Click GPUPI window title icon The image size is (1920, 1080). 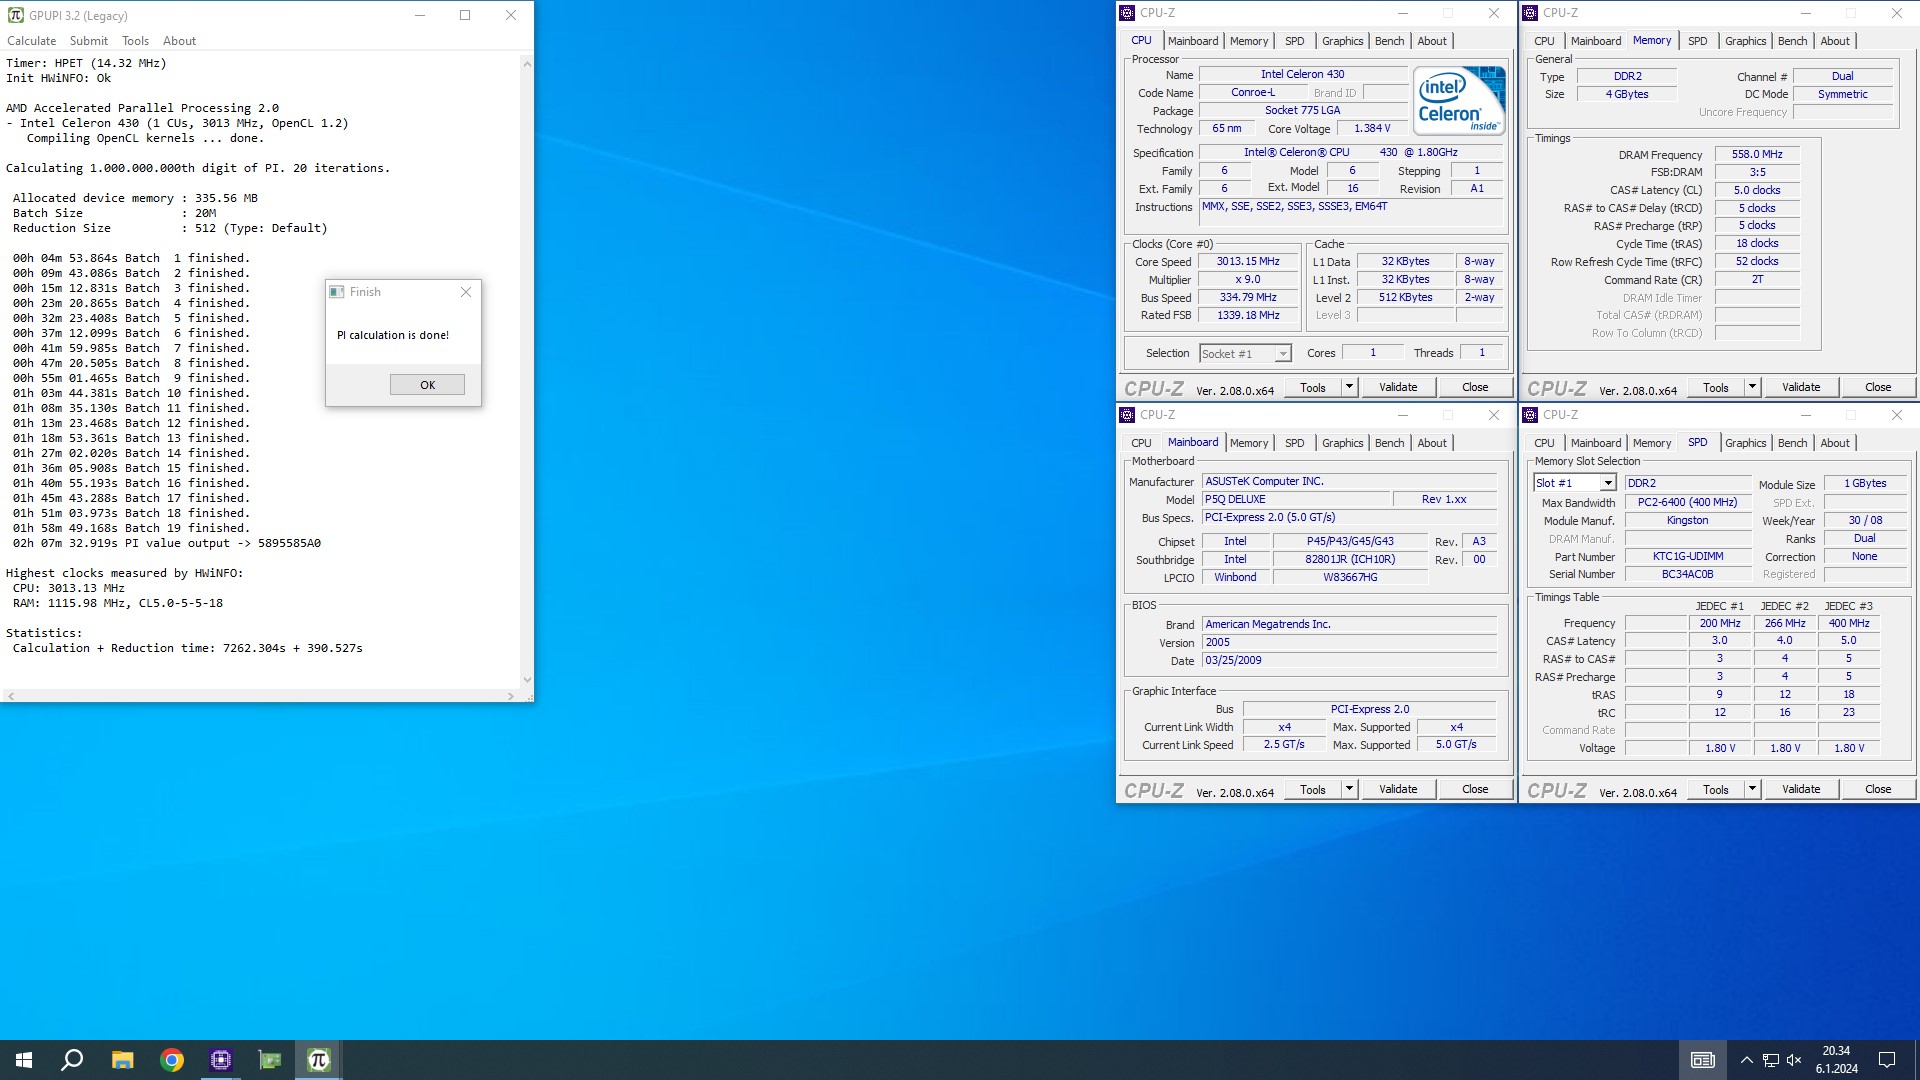click(x=15, y=15)
